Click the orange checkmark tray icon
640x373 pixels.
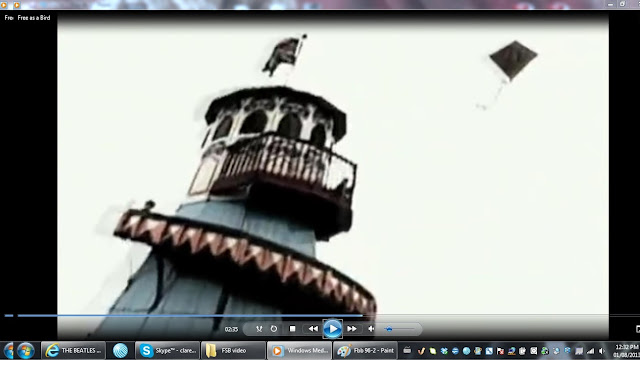421,351
